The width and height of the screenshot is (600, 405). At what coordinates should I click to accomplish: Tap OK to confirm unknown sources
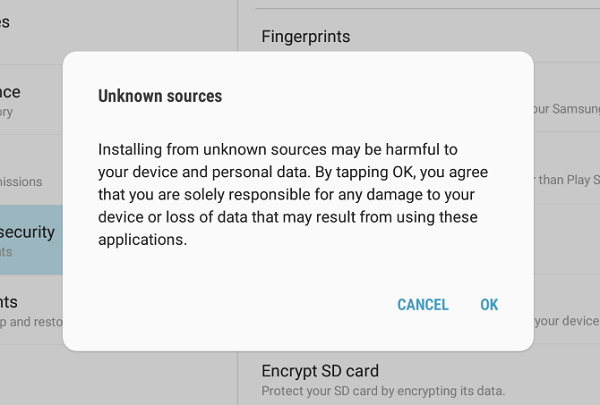click(488, 305)
